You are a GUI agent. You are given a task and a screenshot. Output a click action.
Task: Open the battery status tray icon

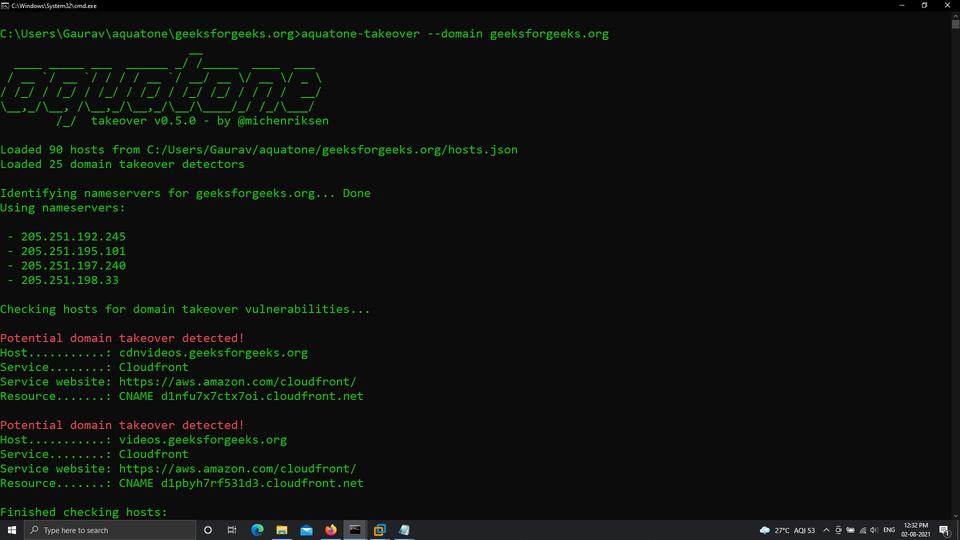coord(850,530)
